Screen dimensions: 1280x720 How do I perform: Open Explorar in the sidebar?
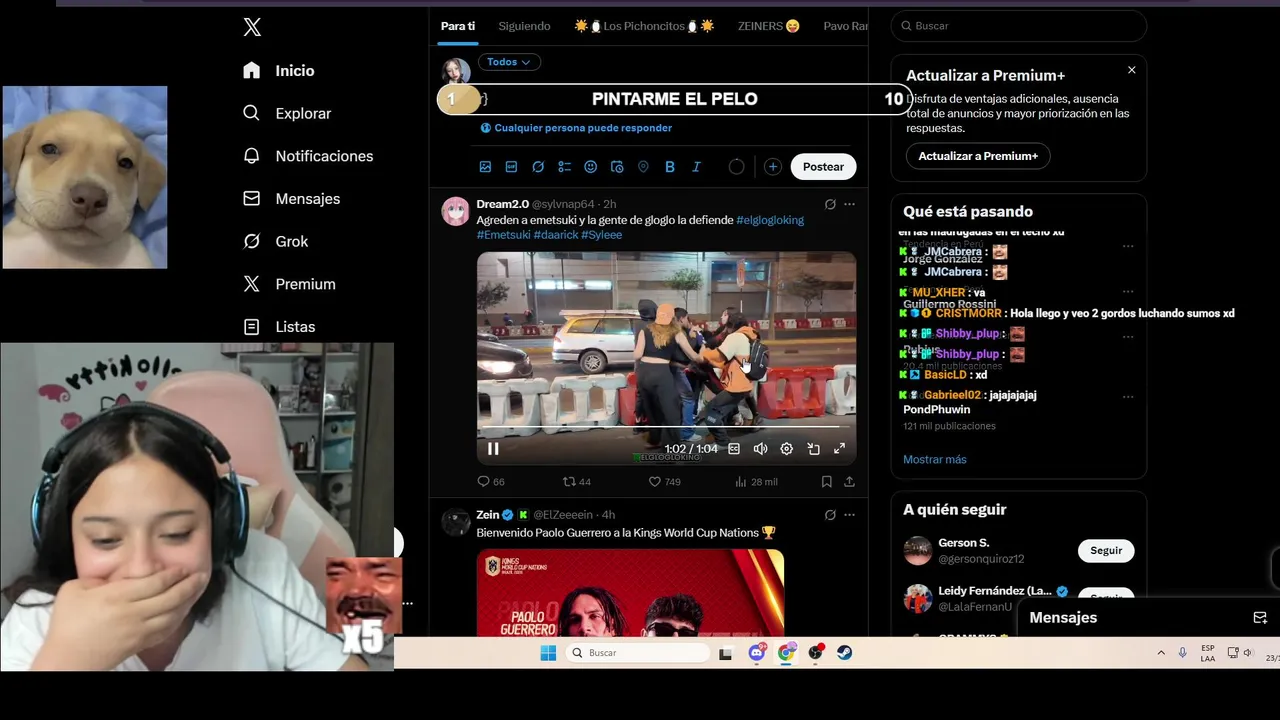(x=287, y=114)
